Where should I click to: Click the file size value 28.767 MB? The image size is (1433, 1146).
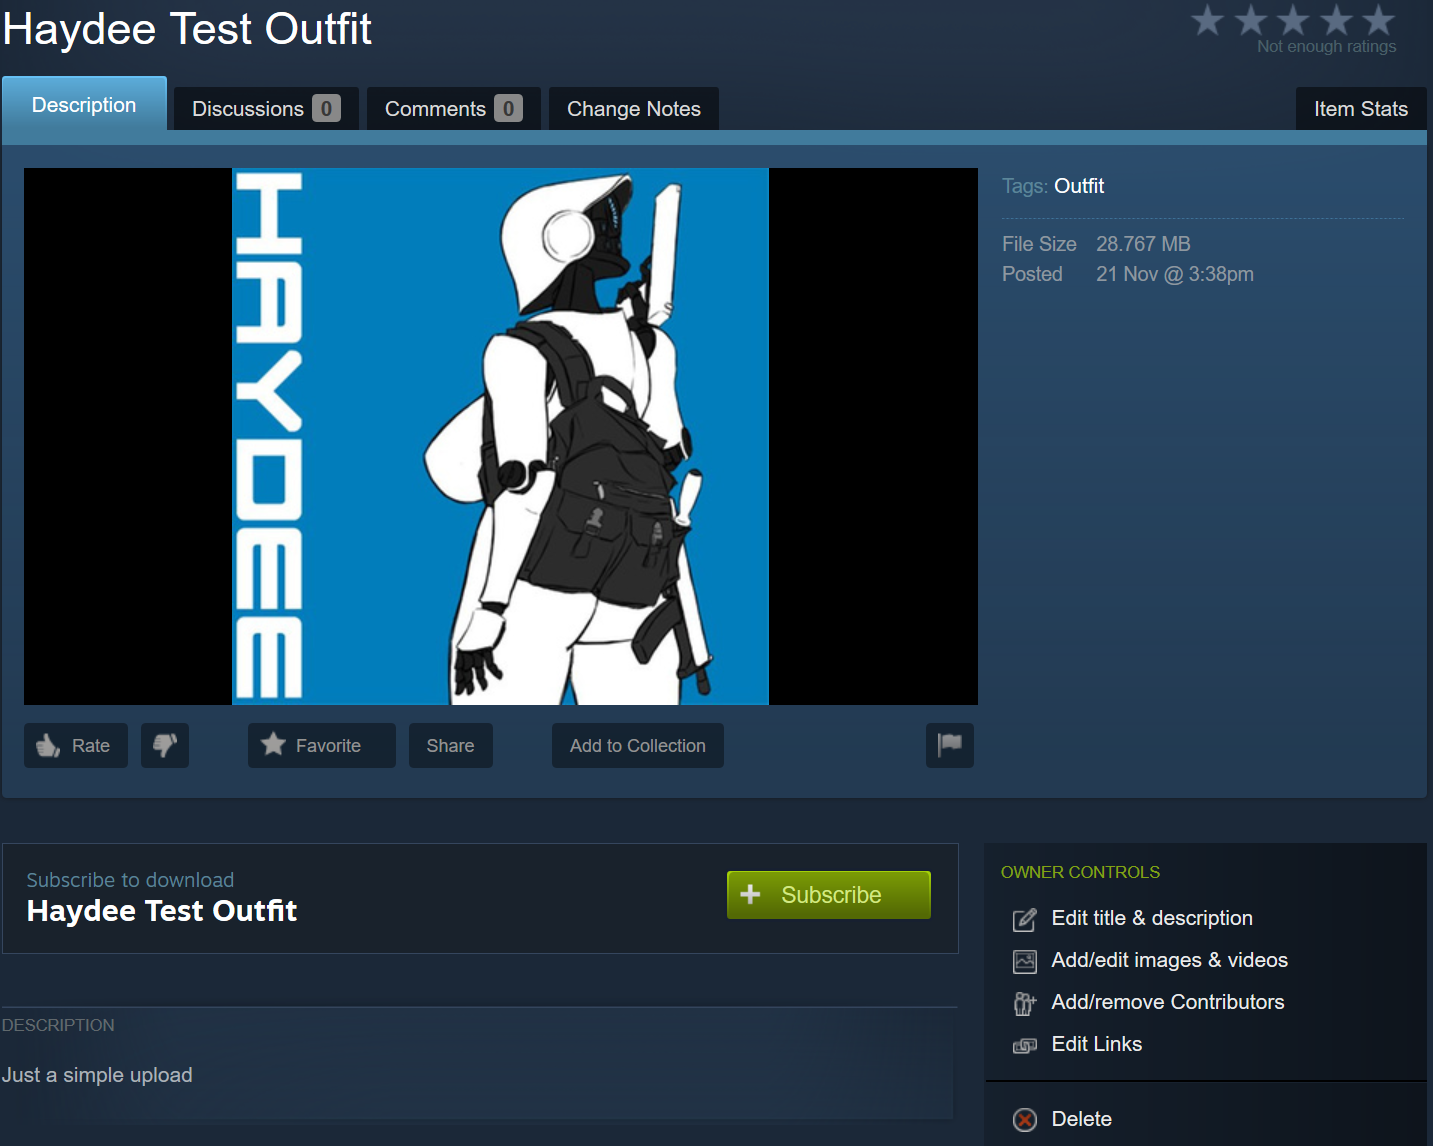pyautogui.click(x=1143, y=244)
